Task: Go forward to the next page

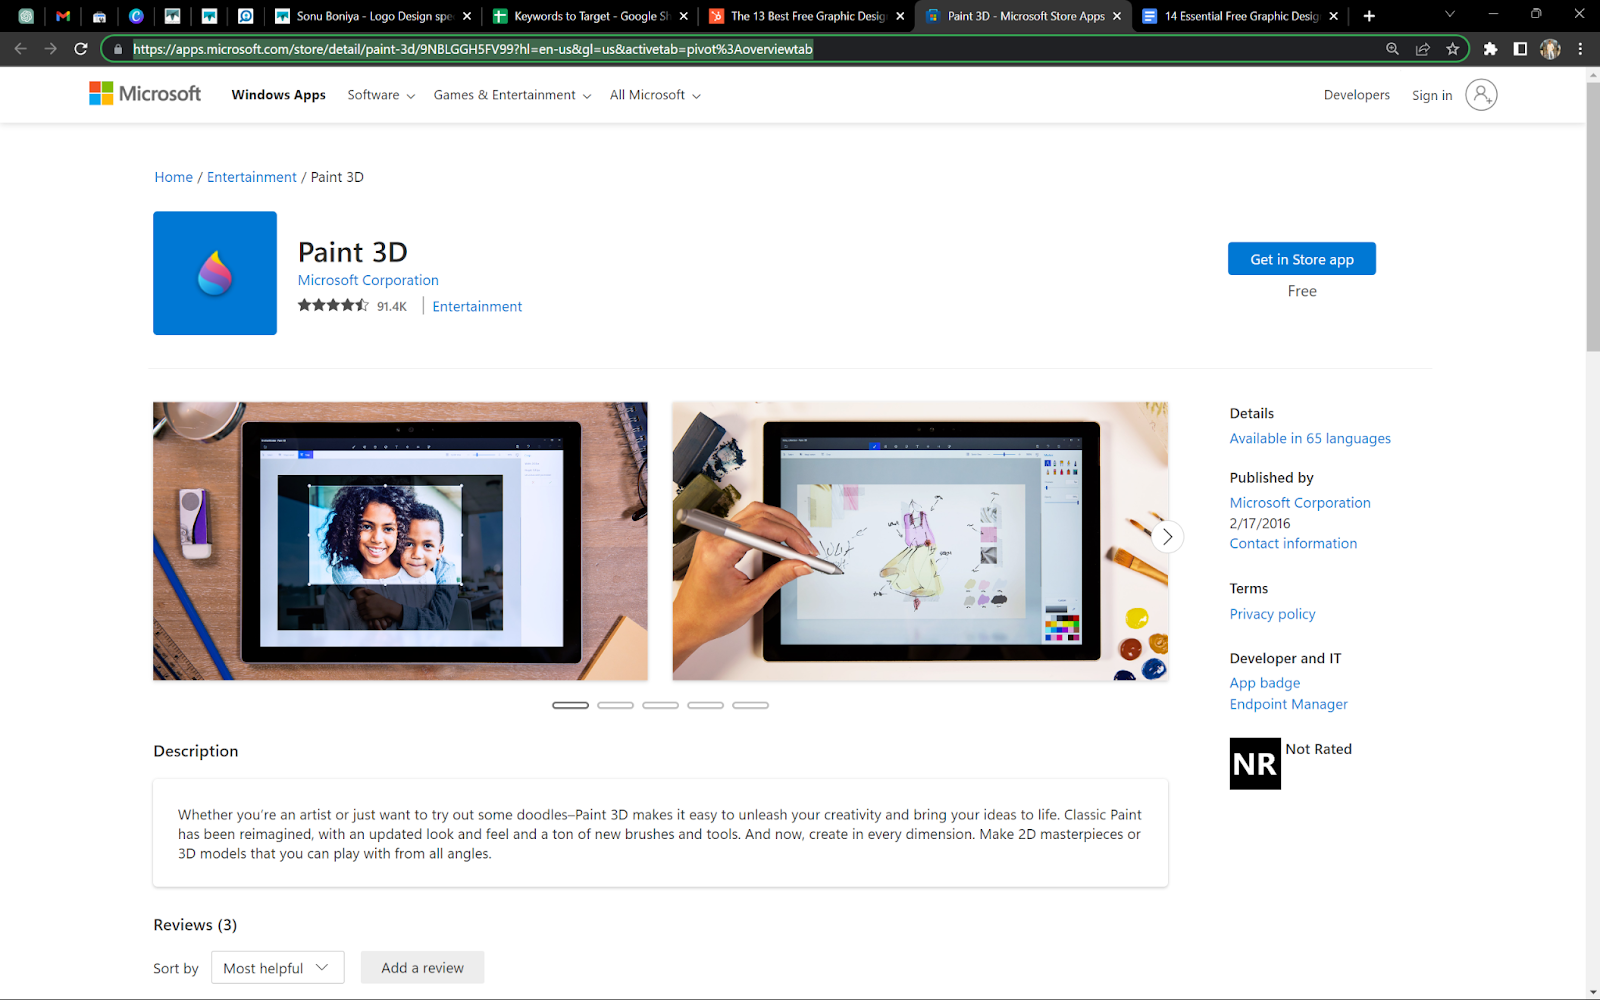Action: [51, 49]
